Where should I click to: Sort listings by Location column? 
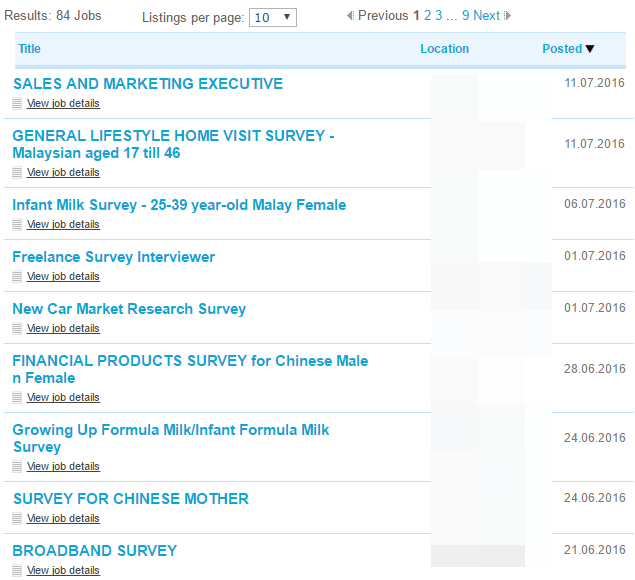tap(444, 49)
